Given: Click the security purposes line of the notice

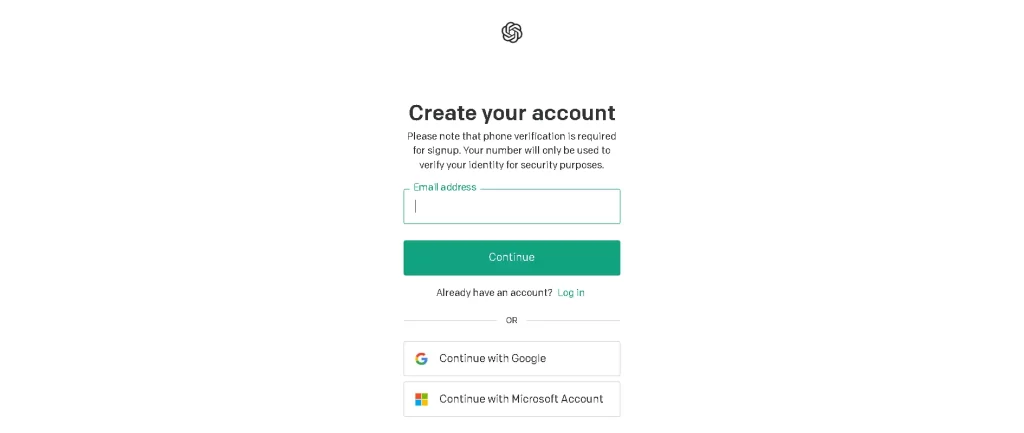Looking at the screenshot, I should (x=512, y=165).
